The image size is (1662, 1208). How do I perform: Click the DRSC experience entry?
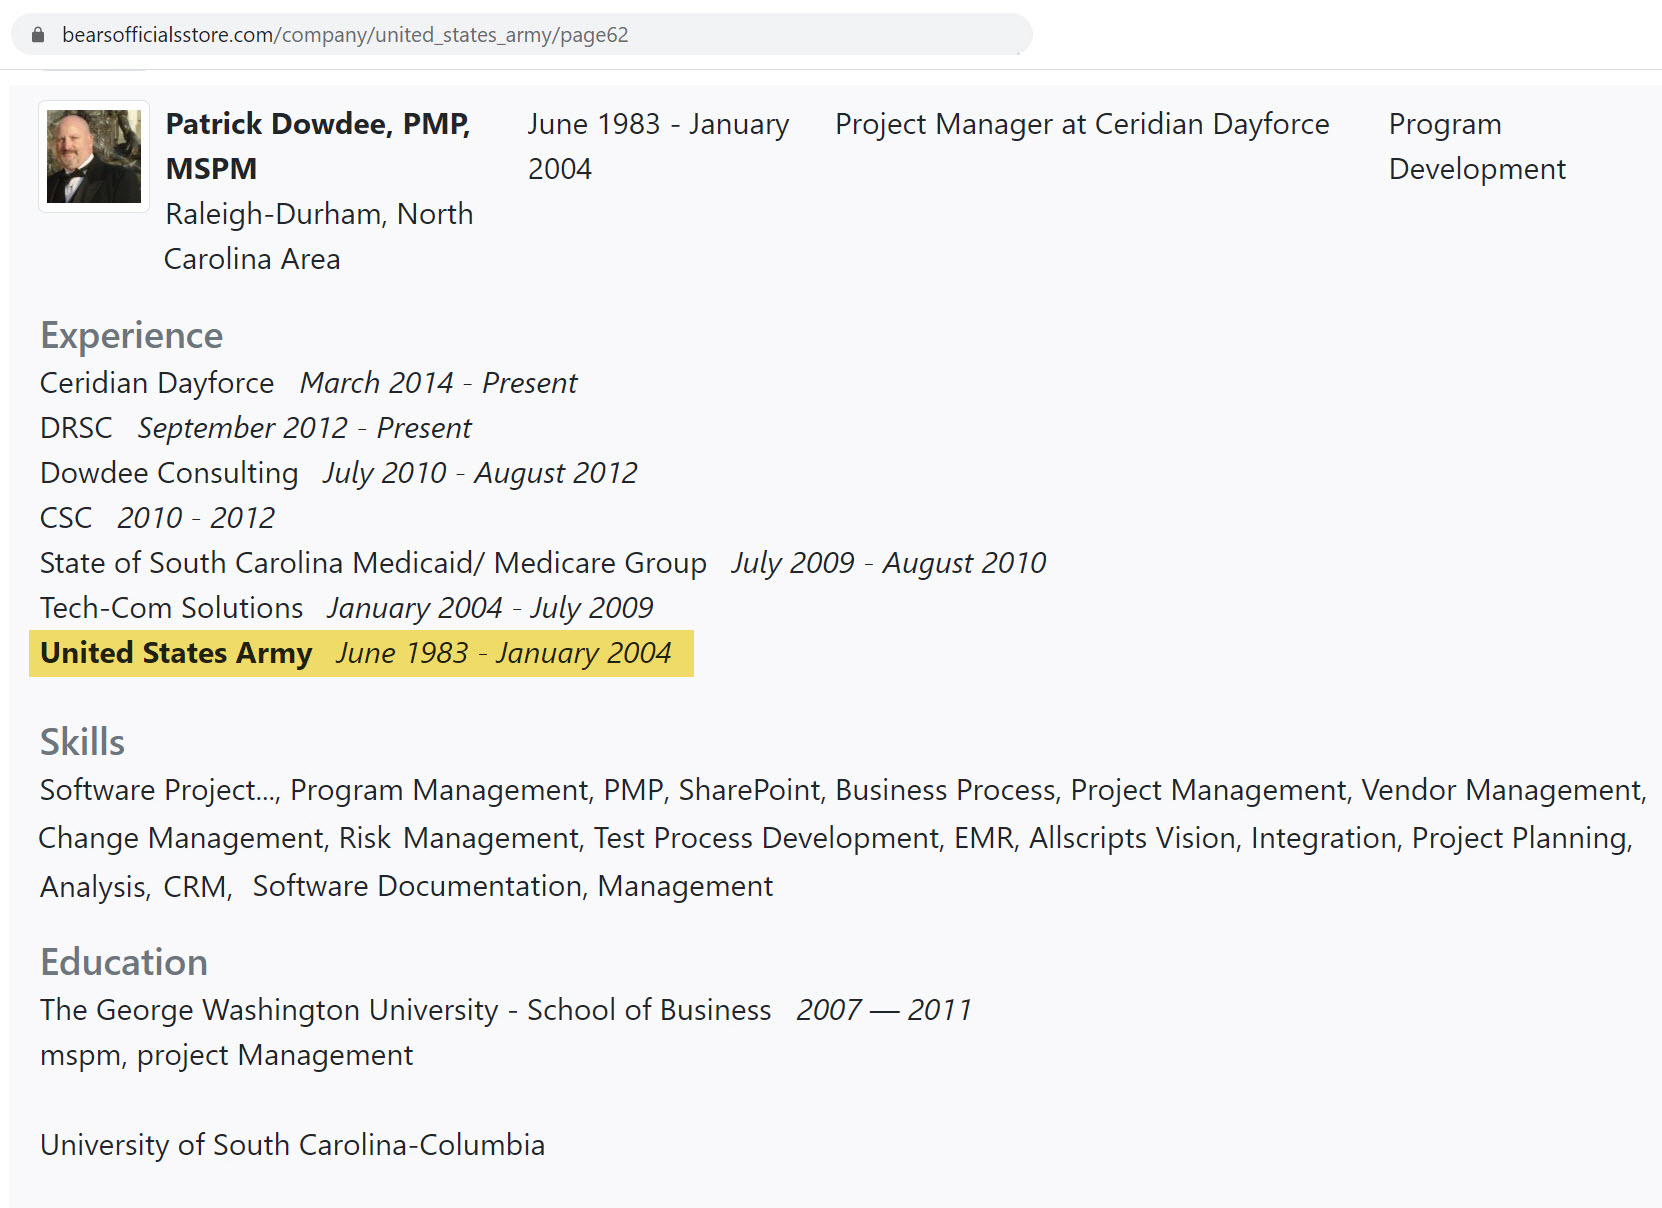tap(76, 428)
